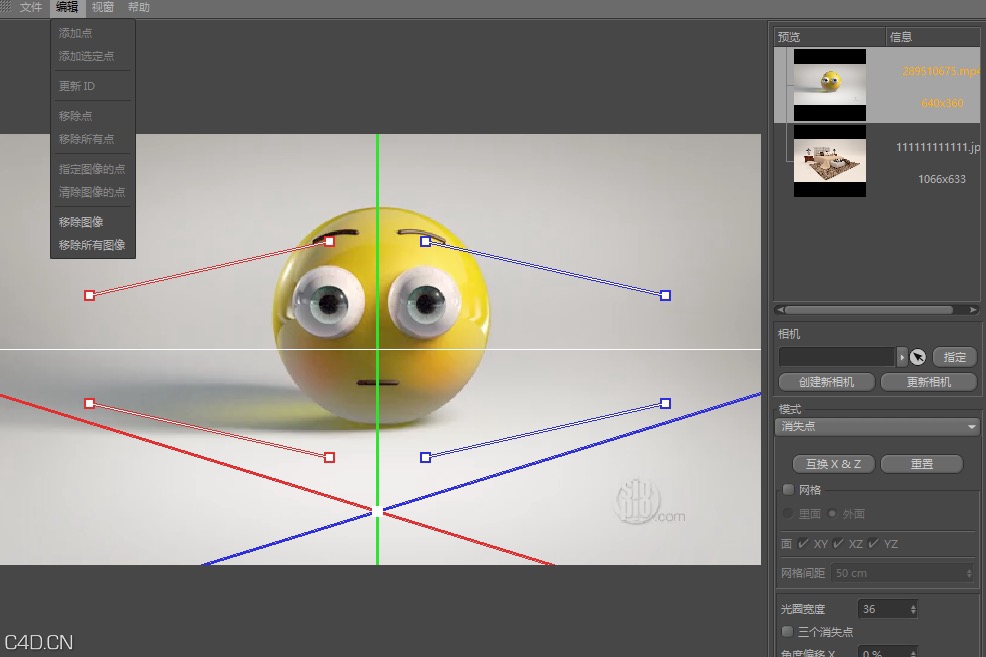
Task: Open the 模式 dropdown showing 消失点
Action: pyautogui.click(x=877, y=426)
